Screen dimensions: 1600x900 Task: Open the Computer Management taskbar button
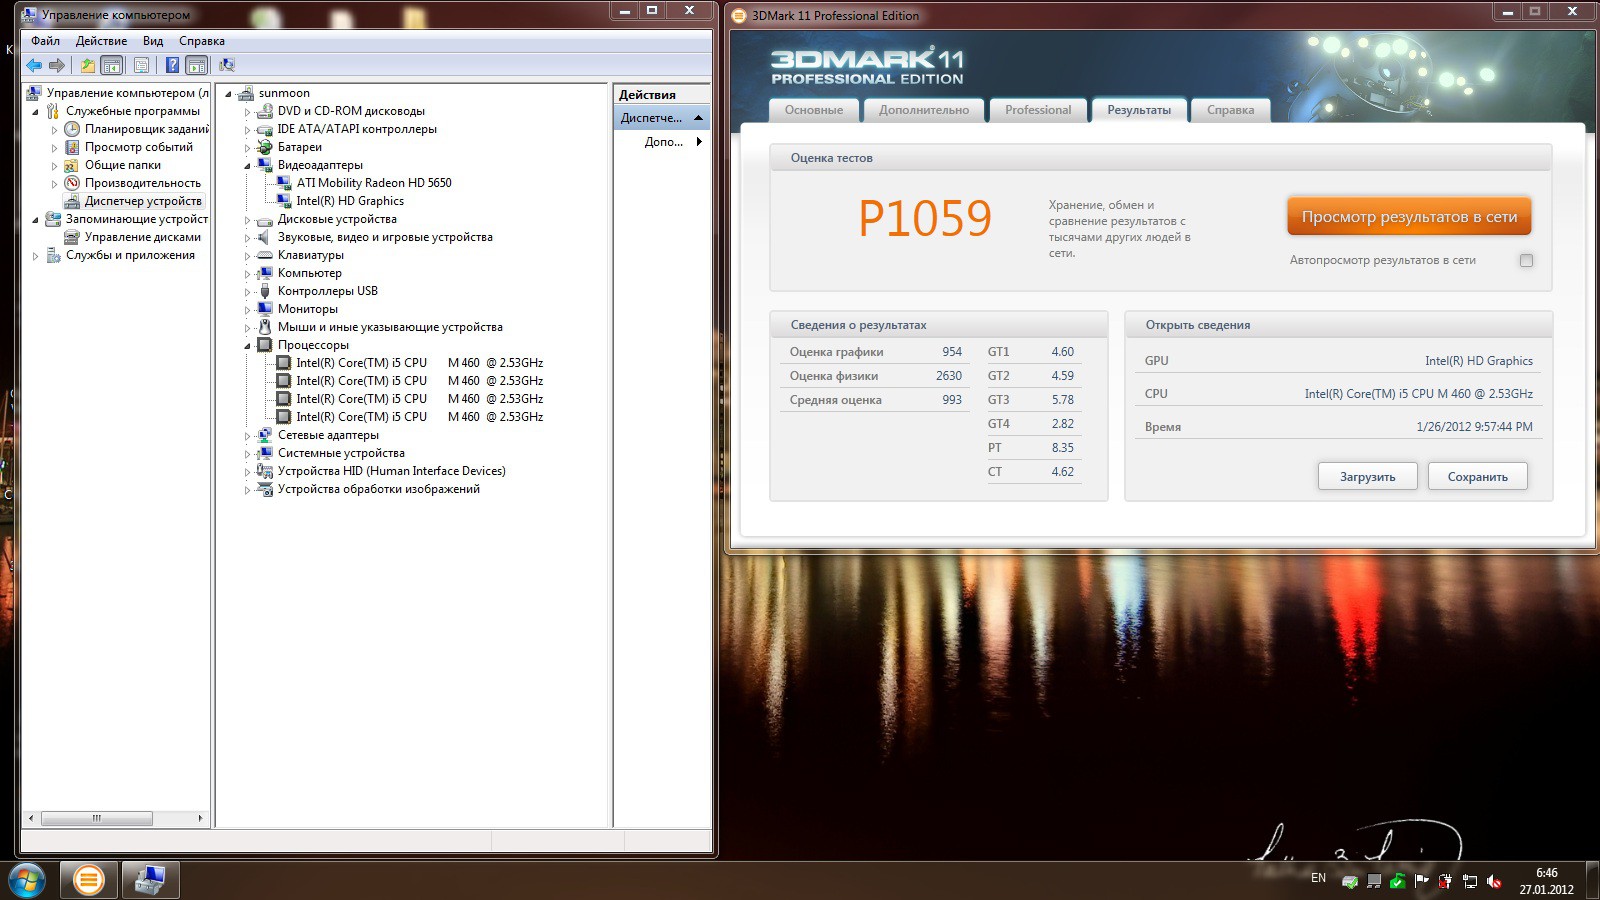(x=151, y=880)
